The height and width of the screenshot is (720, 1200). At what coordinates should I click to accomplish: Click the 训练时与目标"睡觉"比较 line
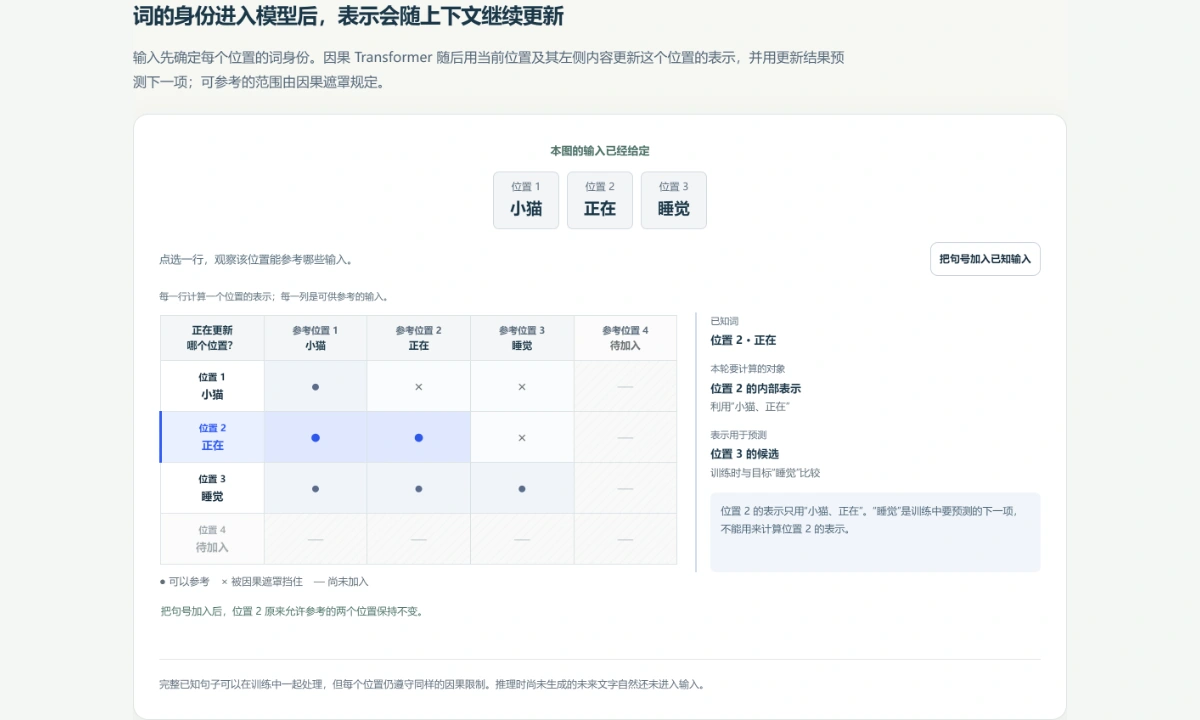tap(765, 473)
